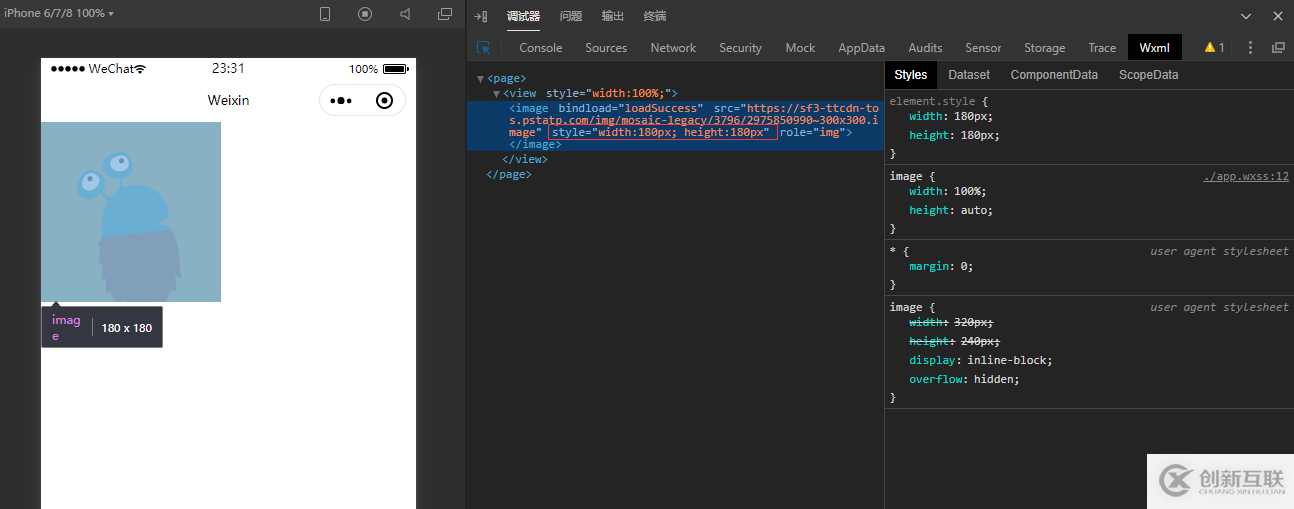This screenshot has width=1294, height=509.
Task: Open the Sensor tab
Action: coord(983,47)
